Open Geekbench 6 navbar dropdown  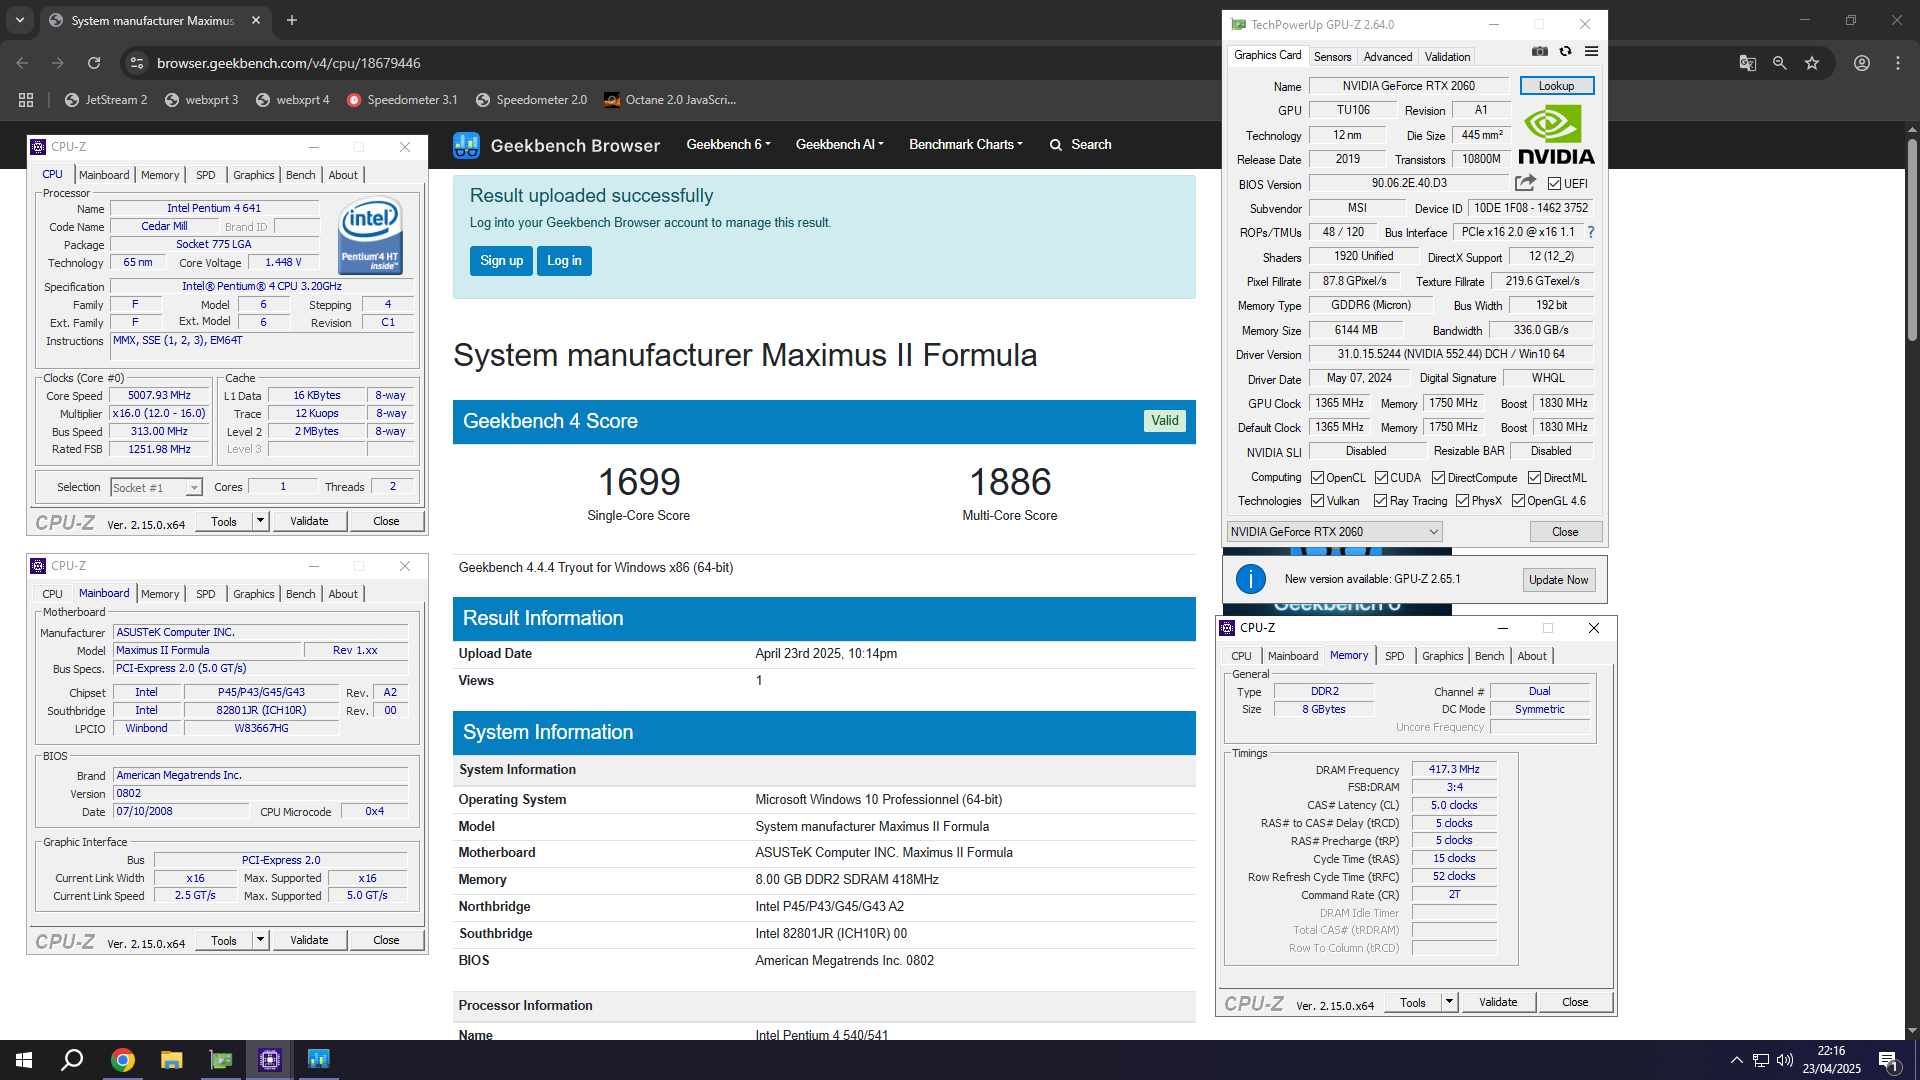coord(728,145)
